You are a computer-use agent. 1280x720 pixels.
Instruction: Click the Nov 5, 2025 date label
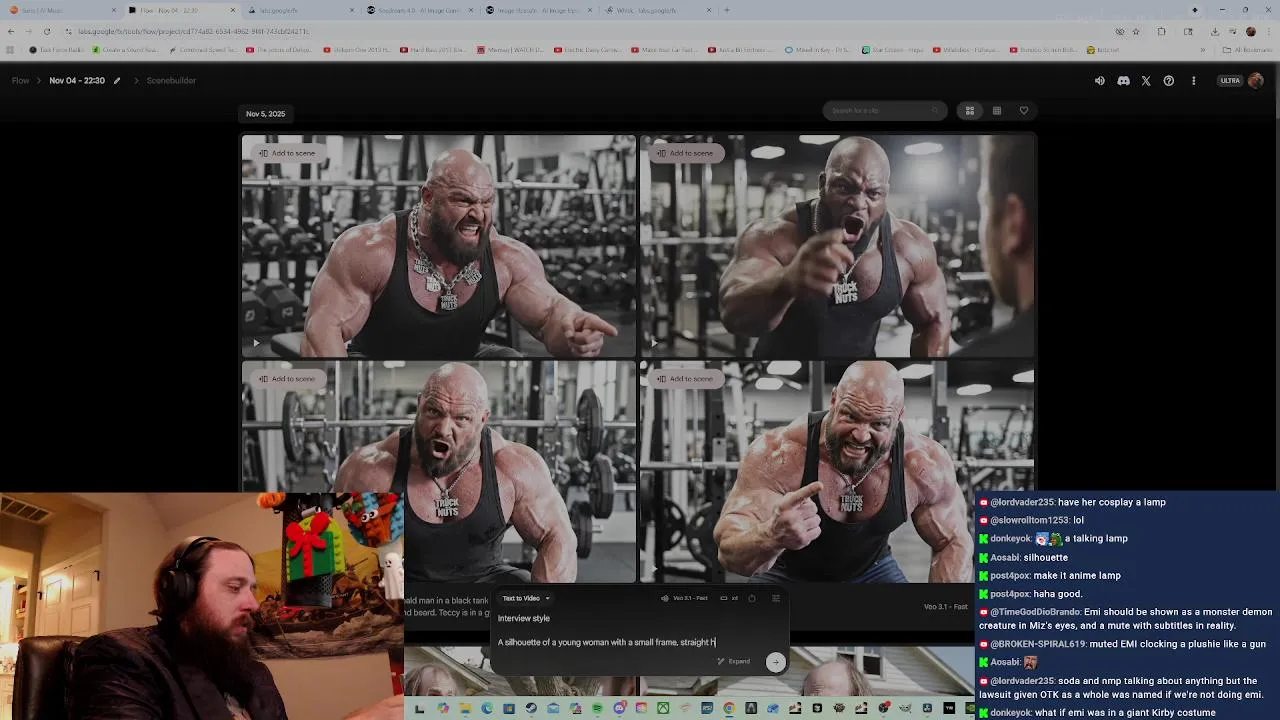(265, 114)
